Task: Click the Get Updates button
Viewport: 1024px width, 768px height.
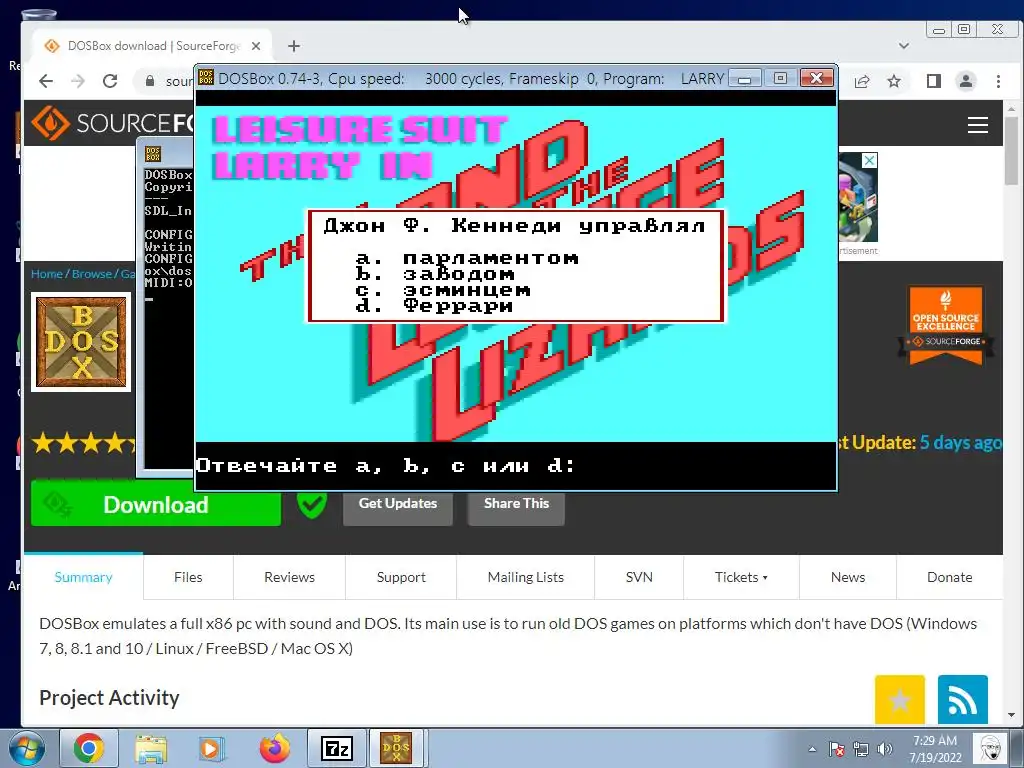Action: [397, 504]
